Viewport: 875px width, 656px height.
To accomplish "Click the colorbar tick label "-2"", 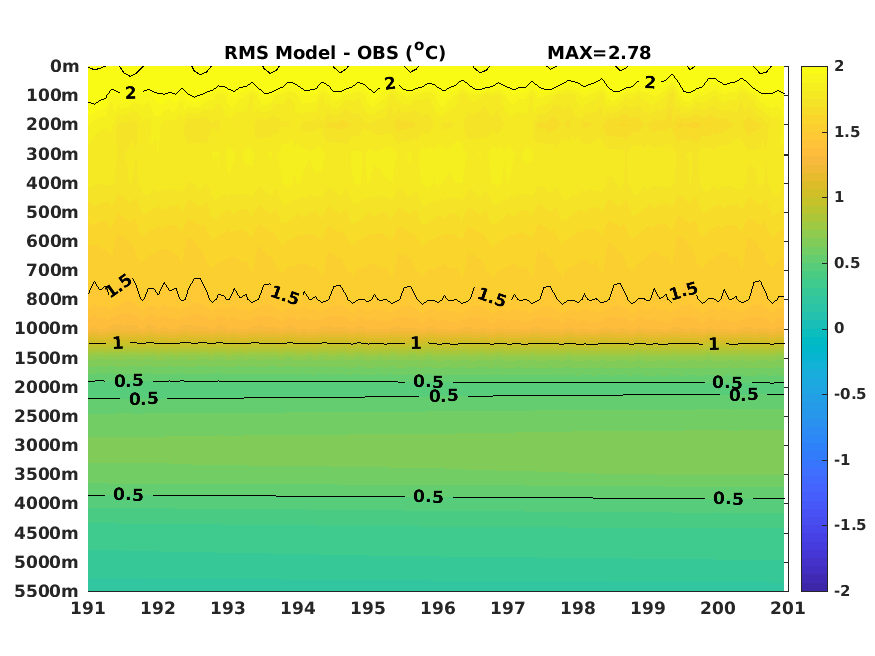I will pyautogui.click(x=842, y=590).
